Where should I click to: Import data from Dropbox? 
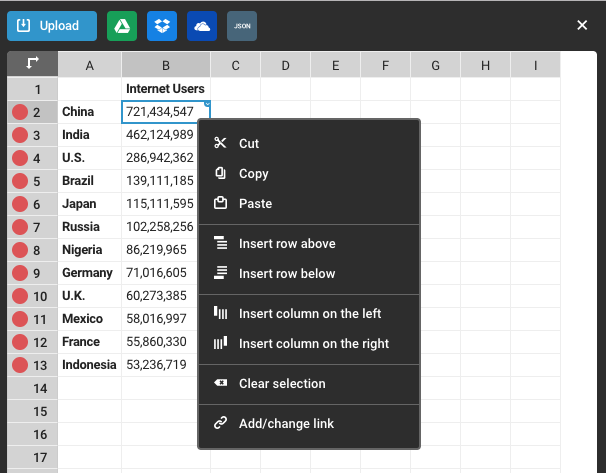162,26
